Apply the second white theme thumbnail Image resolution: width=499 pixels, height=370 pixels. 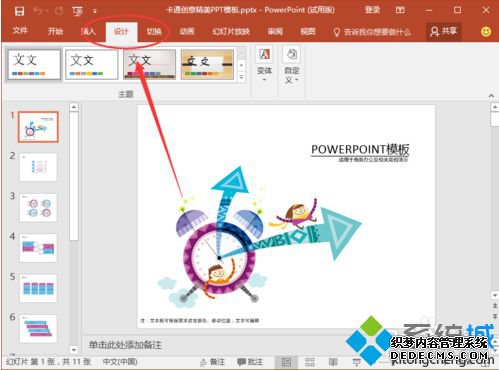[x=91, y=64]
